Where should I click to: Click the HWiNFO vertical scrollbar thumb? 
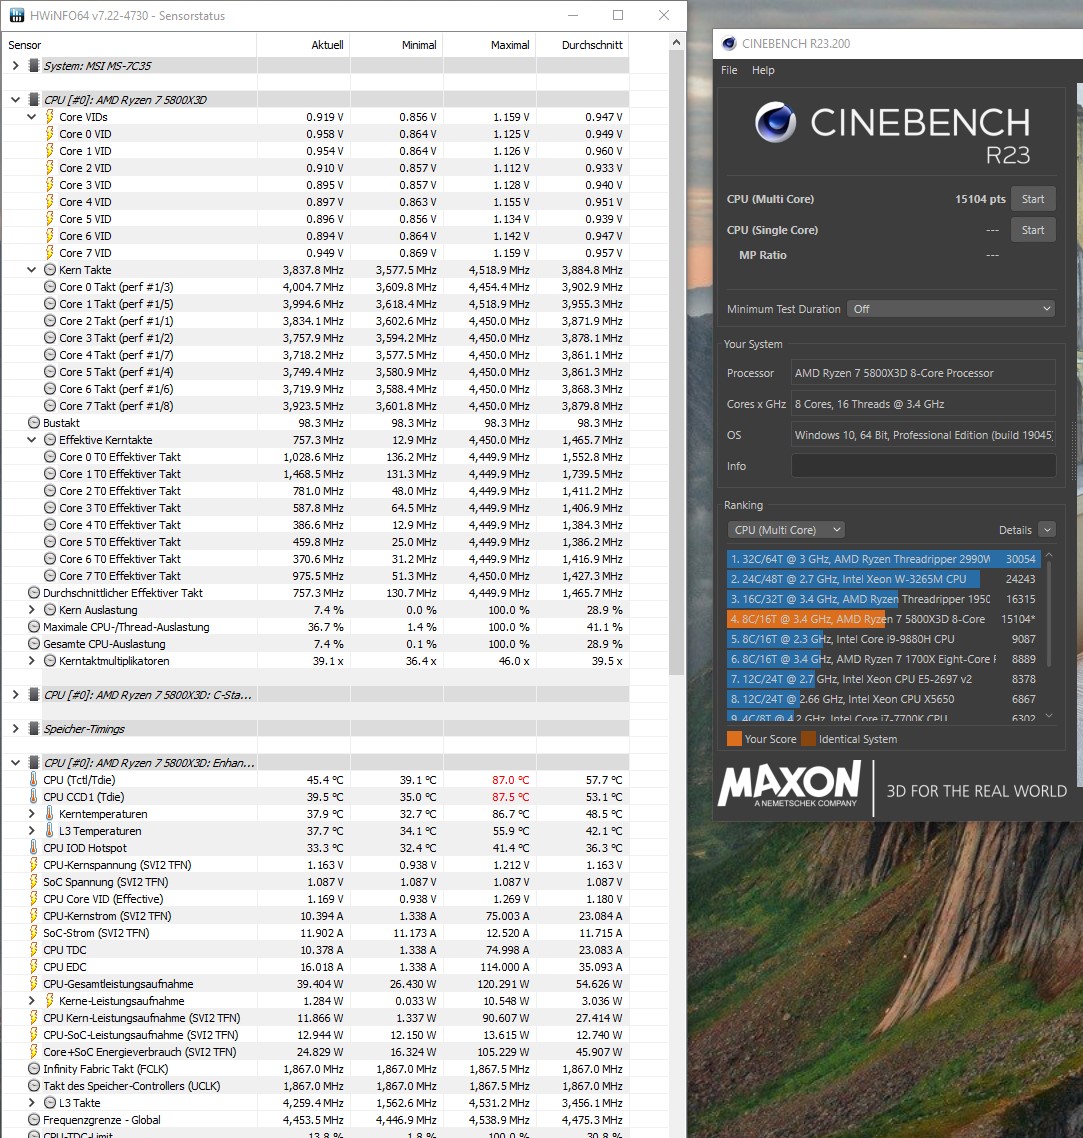pyautogui.click(x=676, y=363)
